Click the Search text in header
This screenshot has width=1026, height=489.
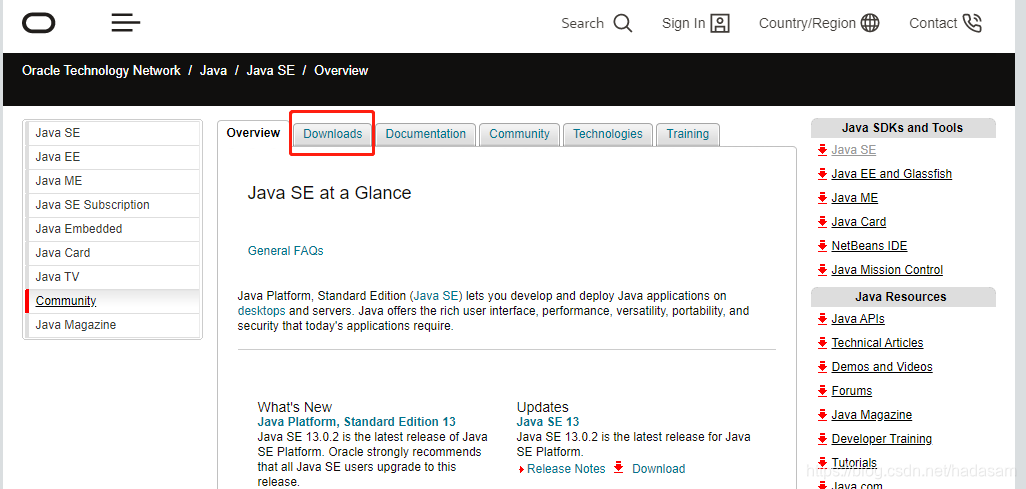click(x=582, y=24)
